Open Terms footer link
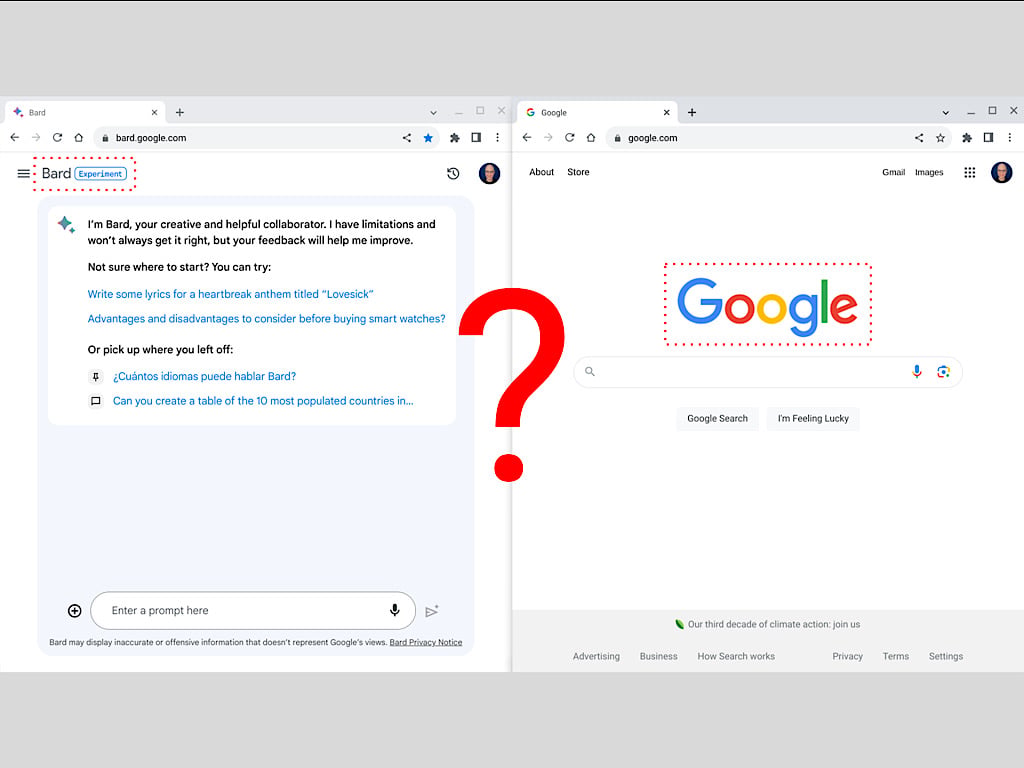 pyautogui.click(x=895, y=656)
